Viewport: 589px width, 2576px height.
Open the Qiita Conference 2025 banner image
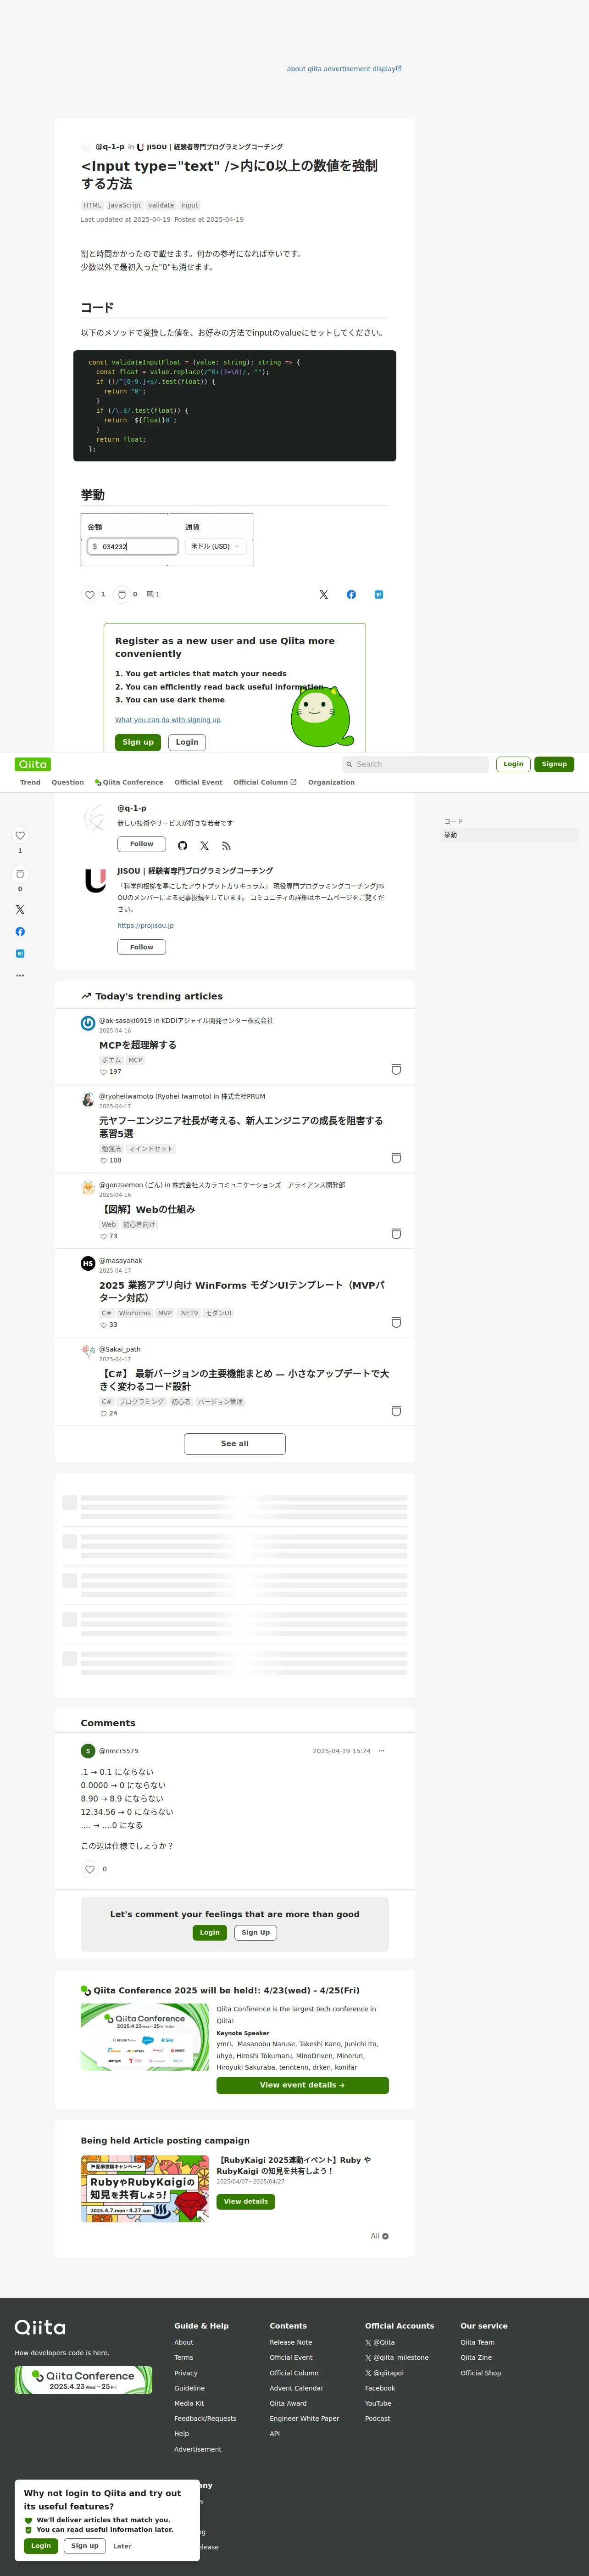[145, 2037]
